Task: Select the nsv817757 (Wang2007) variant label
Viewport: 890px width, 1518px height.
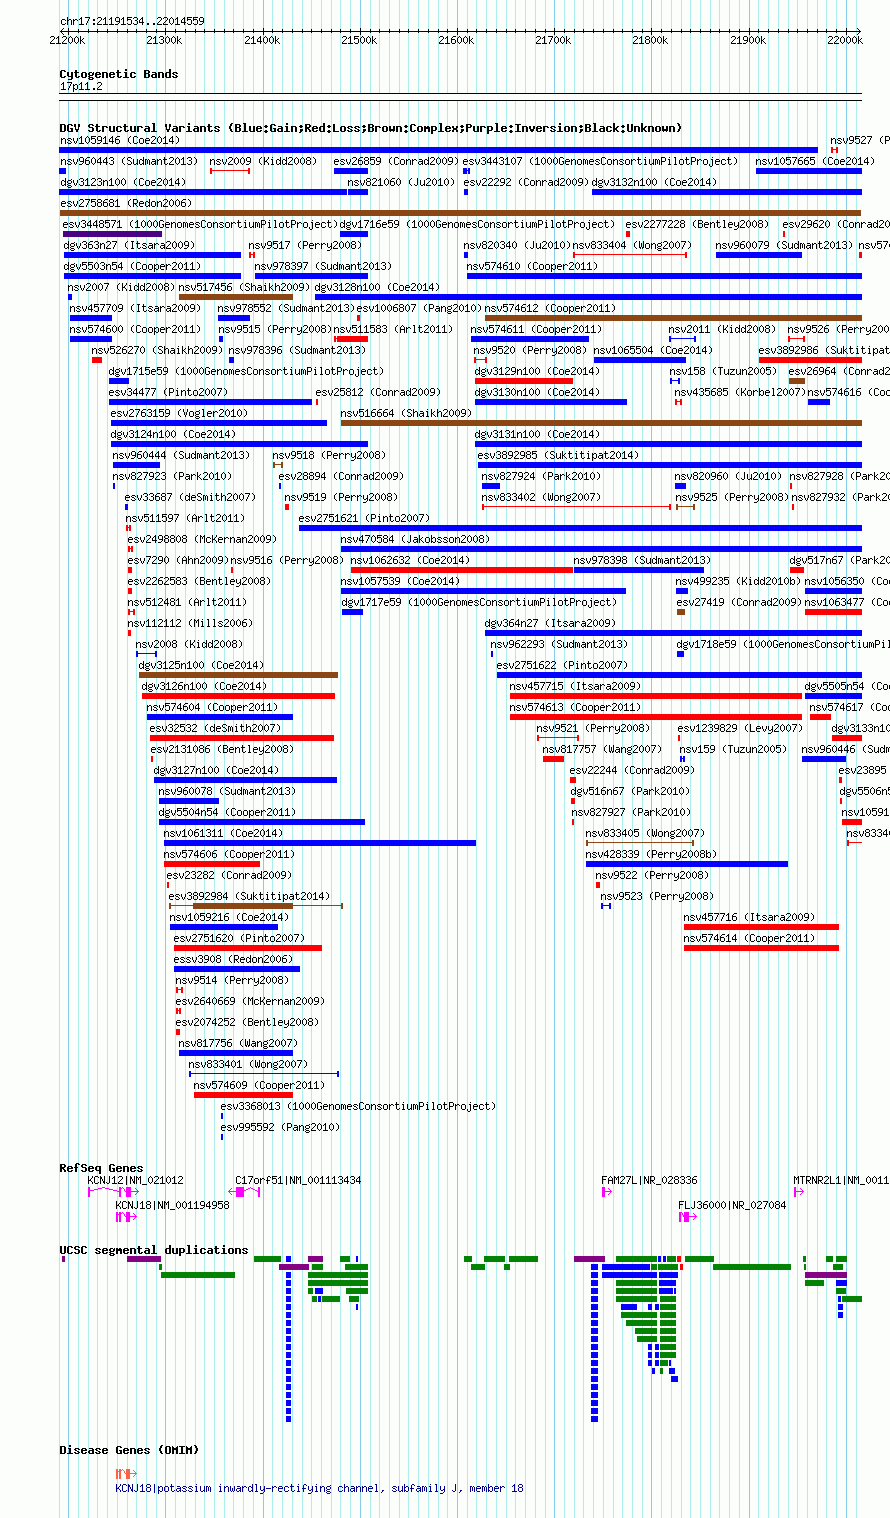Action: click(x=602, y=749)
